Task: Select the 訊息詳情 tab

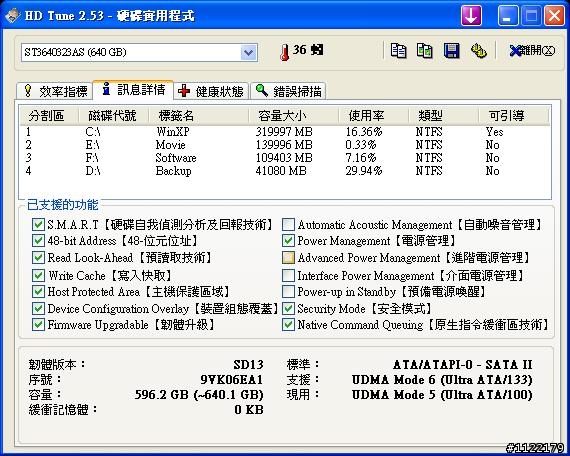Action: click(133, 89)
